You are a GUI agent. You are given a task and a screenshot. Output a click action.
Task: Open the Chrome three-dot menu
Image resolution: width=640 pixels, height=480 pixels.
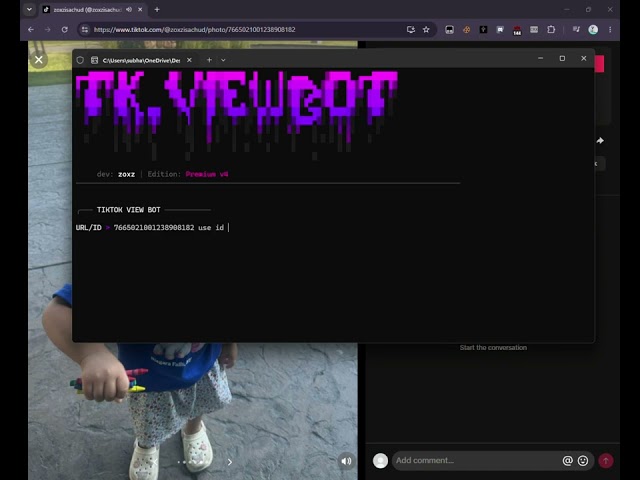click(x=610, y=29)
